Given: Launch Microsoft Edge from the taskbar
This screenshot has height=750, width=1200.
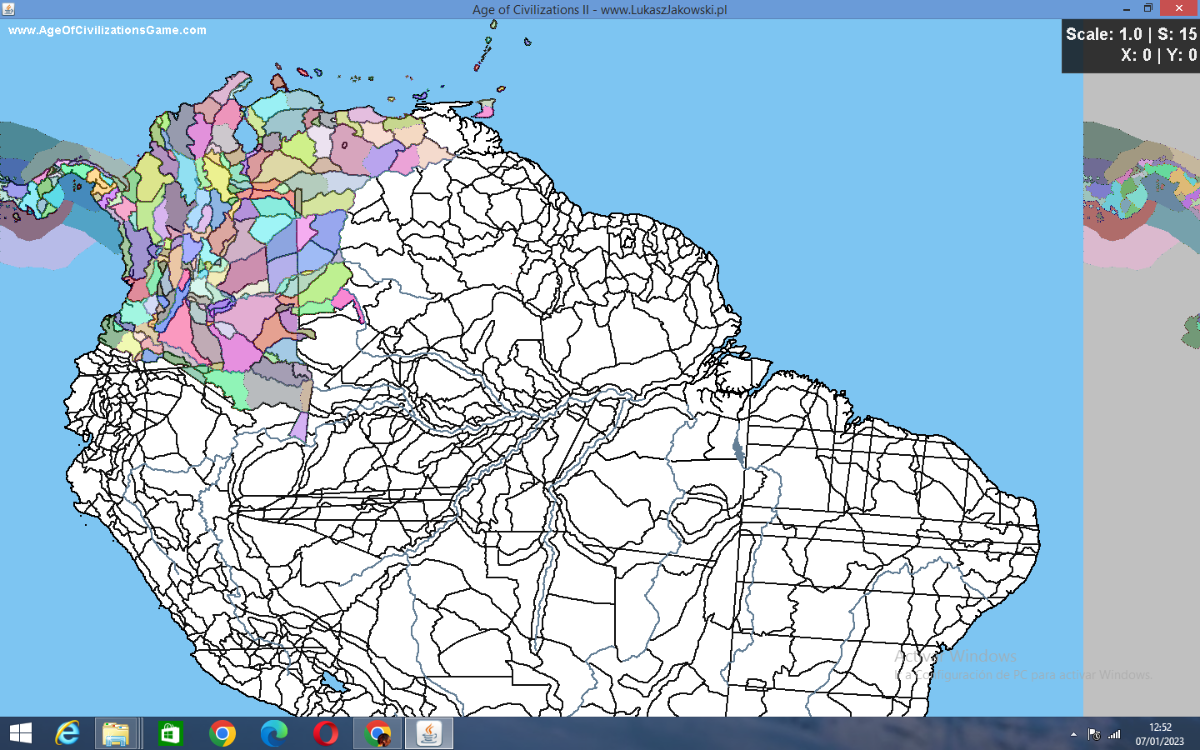Looking at the screenshot, I should pyautogui.click(x=273, y=734).
